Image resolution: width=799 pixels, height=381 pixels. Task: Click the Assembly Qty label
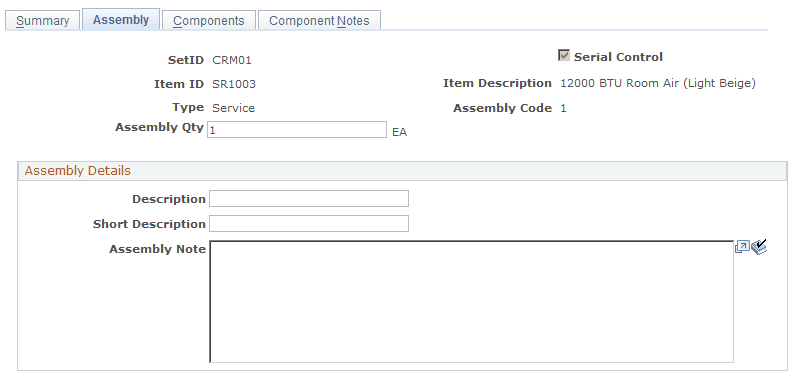tap(159, 127)
